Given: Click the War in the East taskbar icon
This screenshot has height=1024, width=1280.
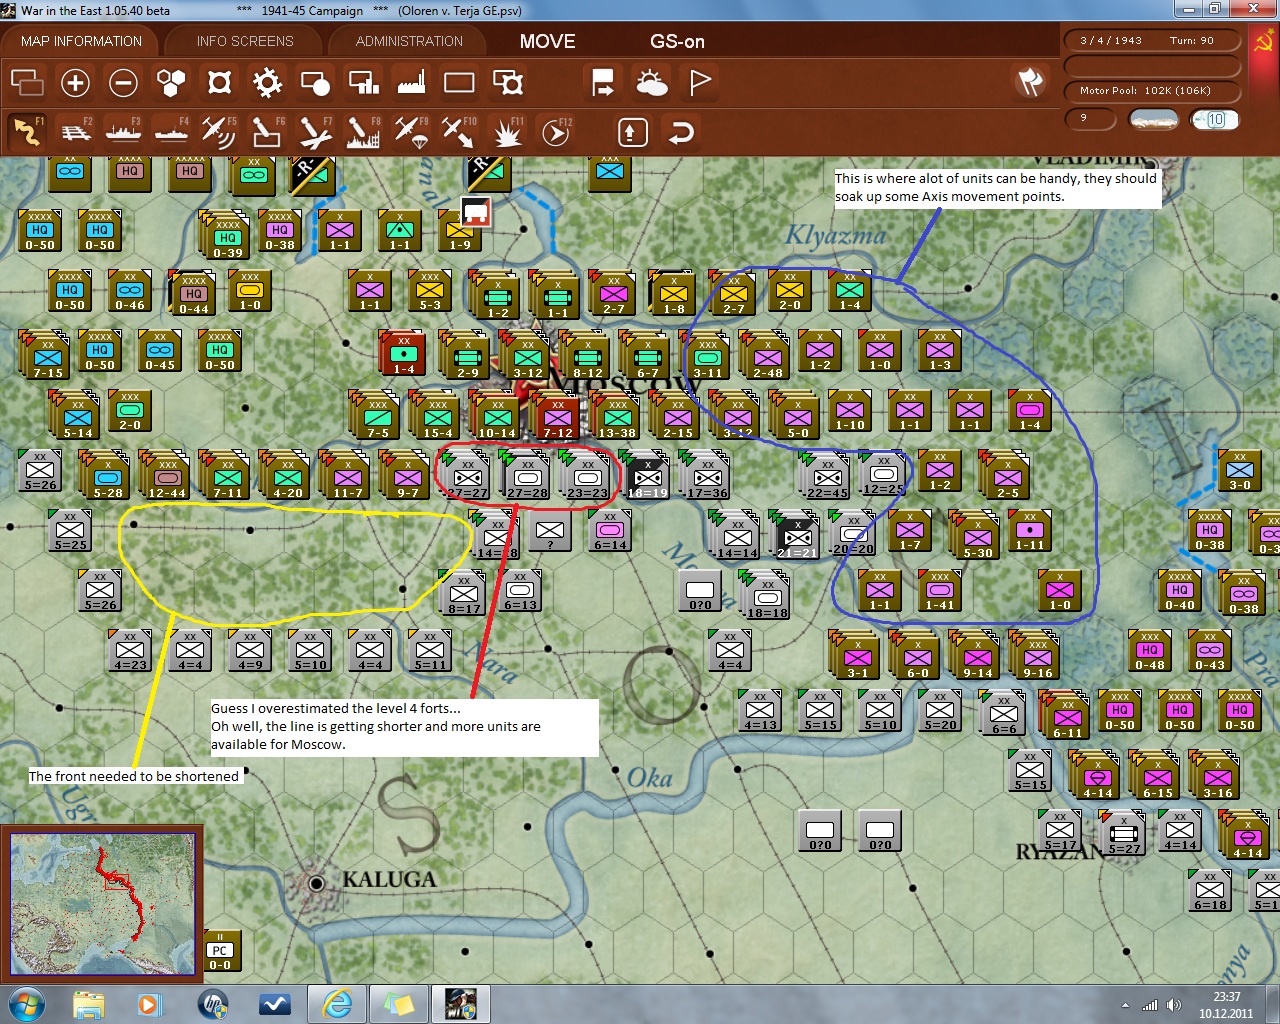Looking at the screenshot, I should [x=461, y=1004].
